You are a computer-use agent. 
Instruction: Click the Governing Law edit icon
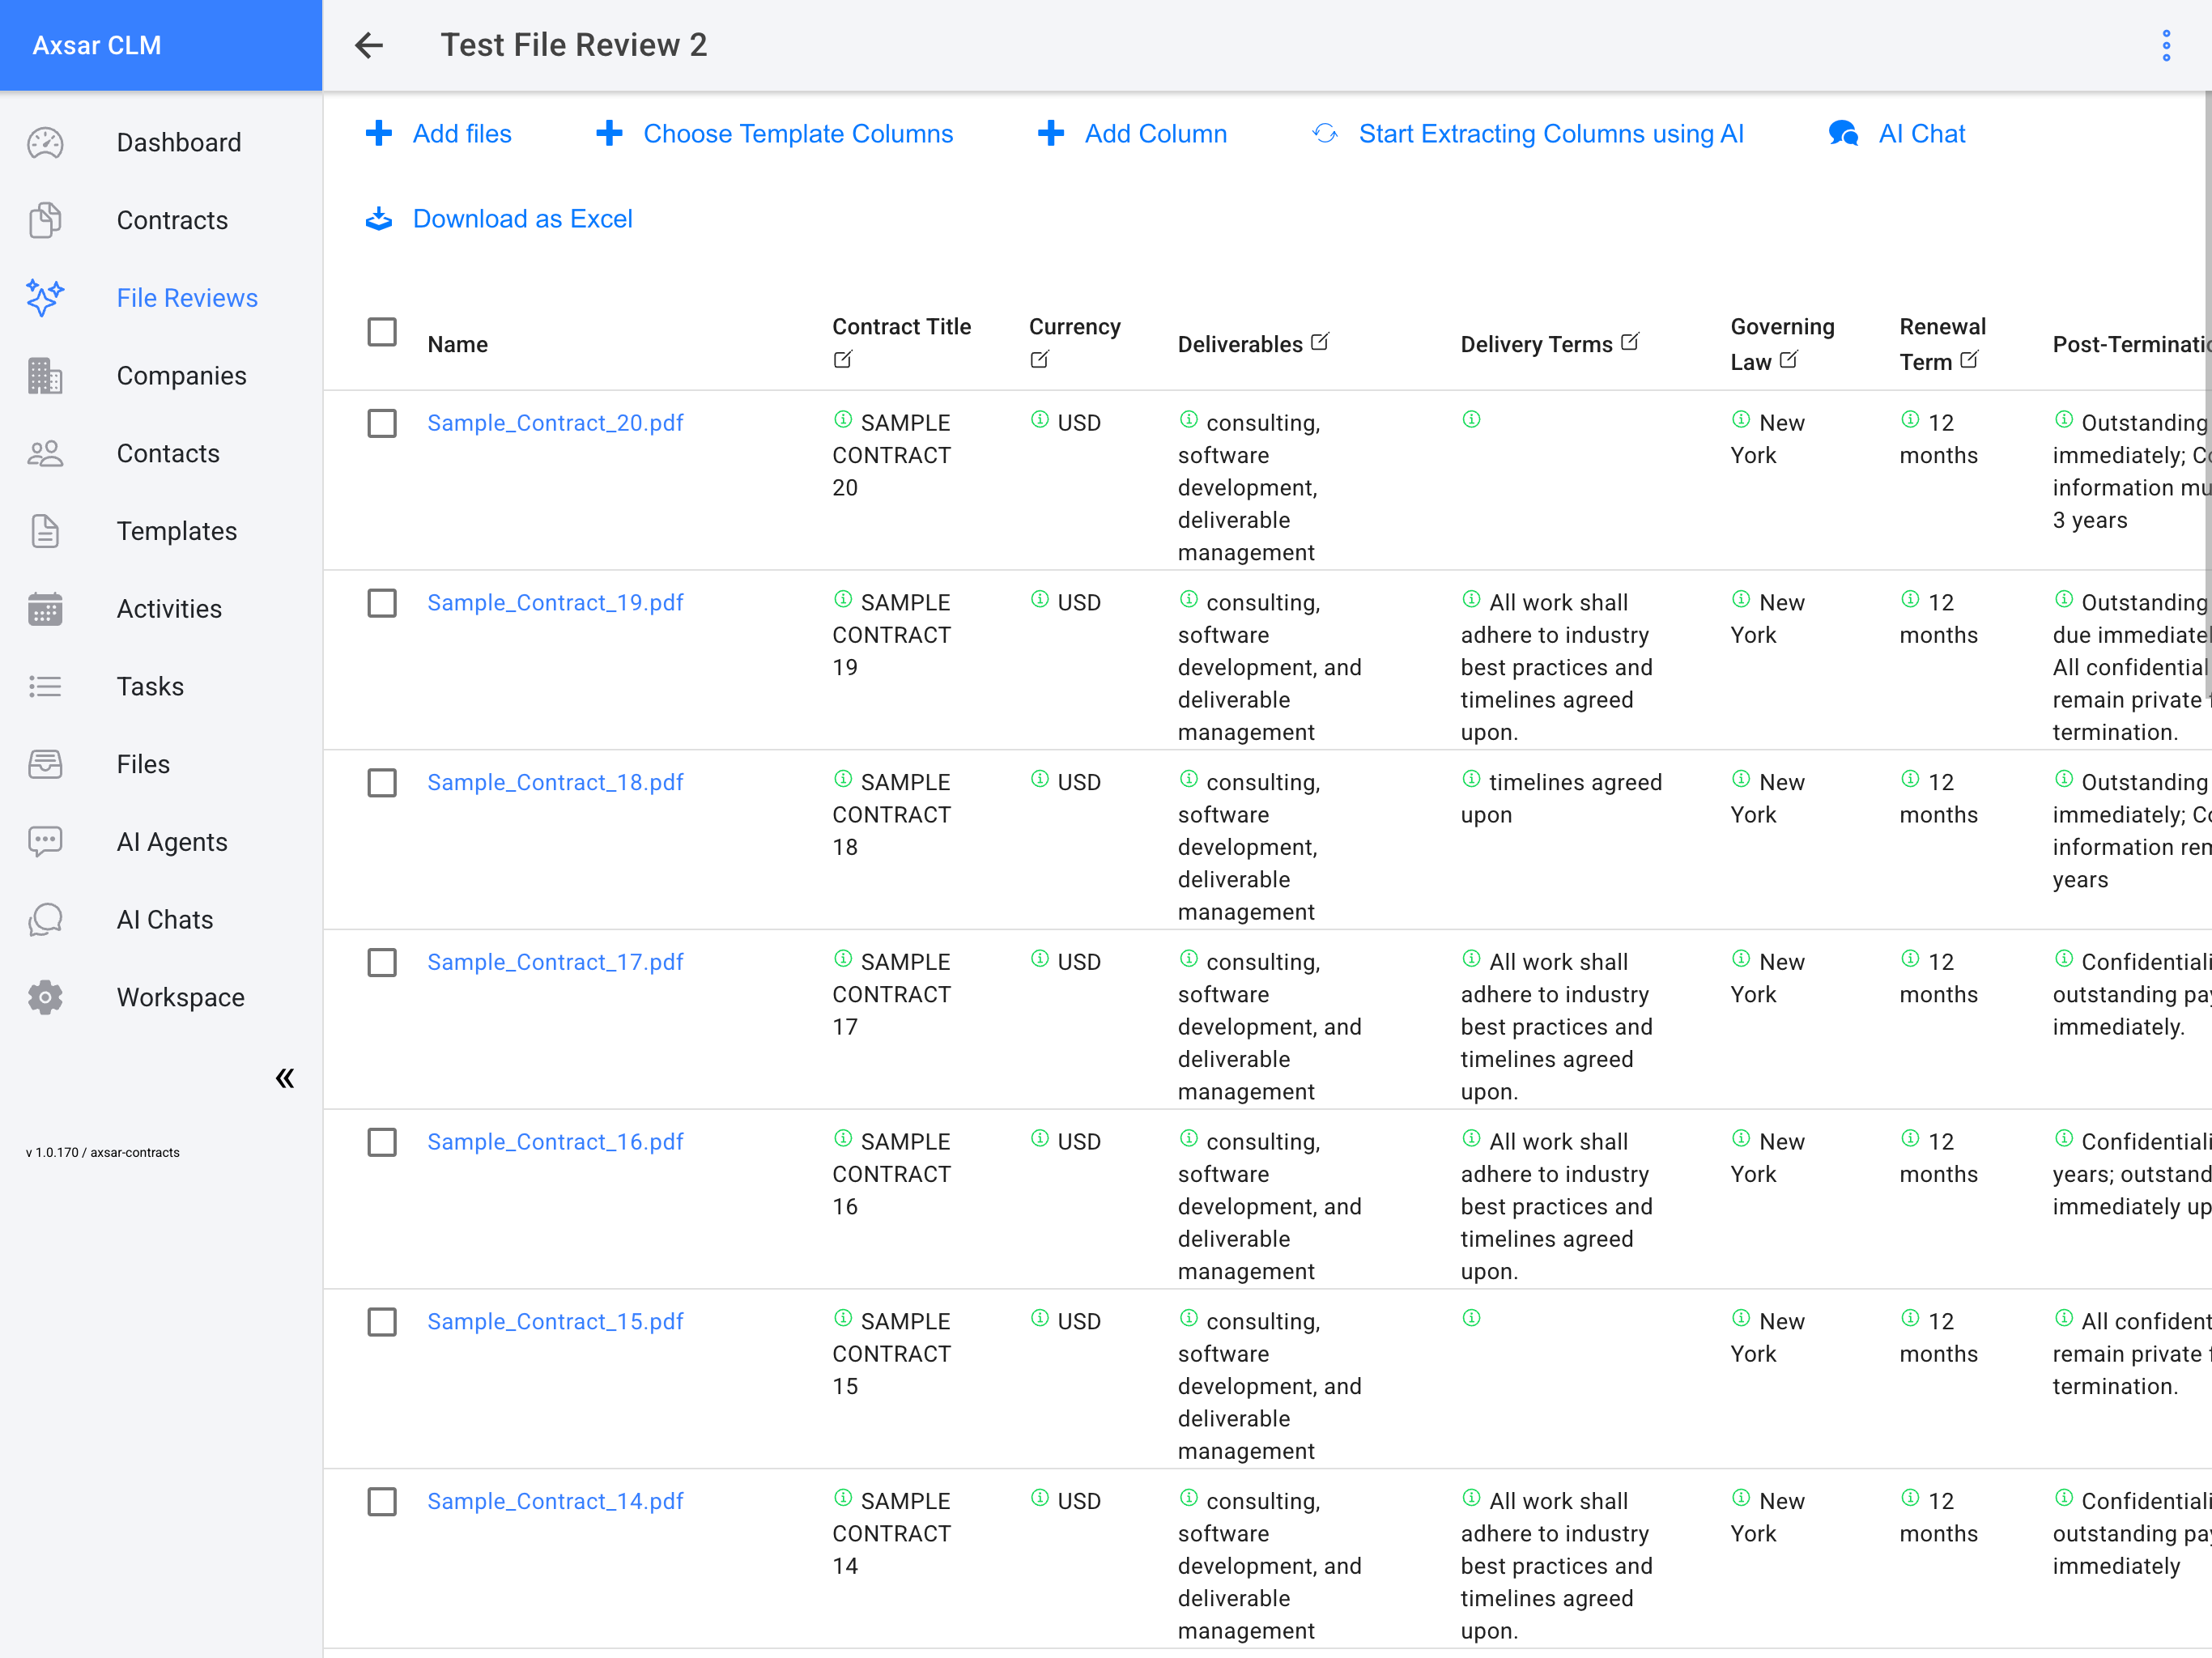1789,360
